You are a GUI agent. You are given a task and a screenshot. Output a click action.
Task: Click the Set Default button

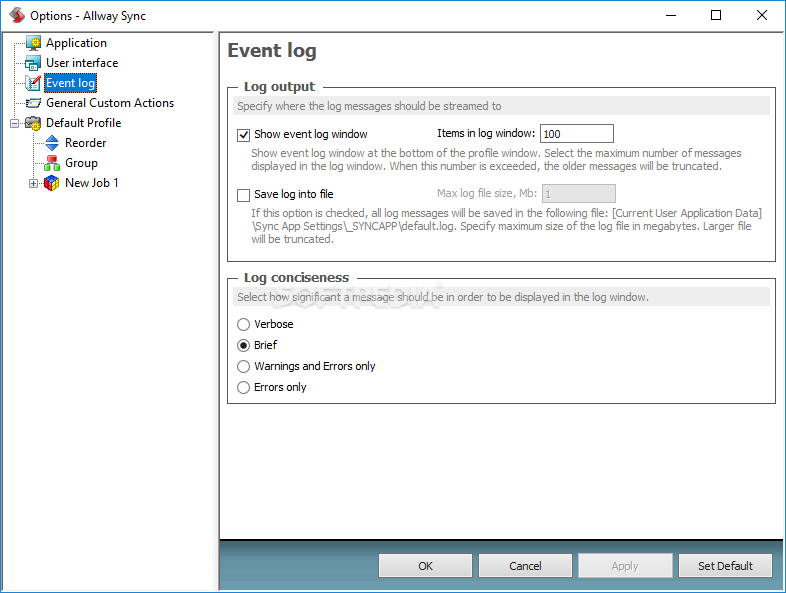click(725, 566)
